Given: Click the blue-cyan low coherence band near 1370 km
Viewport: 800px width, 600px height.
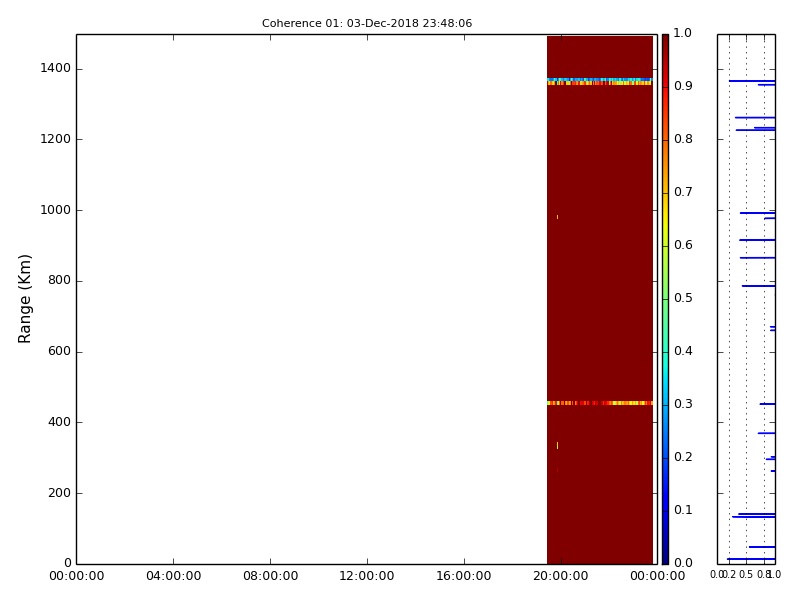Looking at the screenshot, I should coord(600,80).
